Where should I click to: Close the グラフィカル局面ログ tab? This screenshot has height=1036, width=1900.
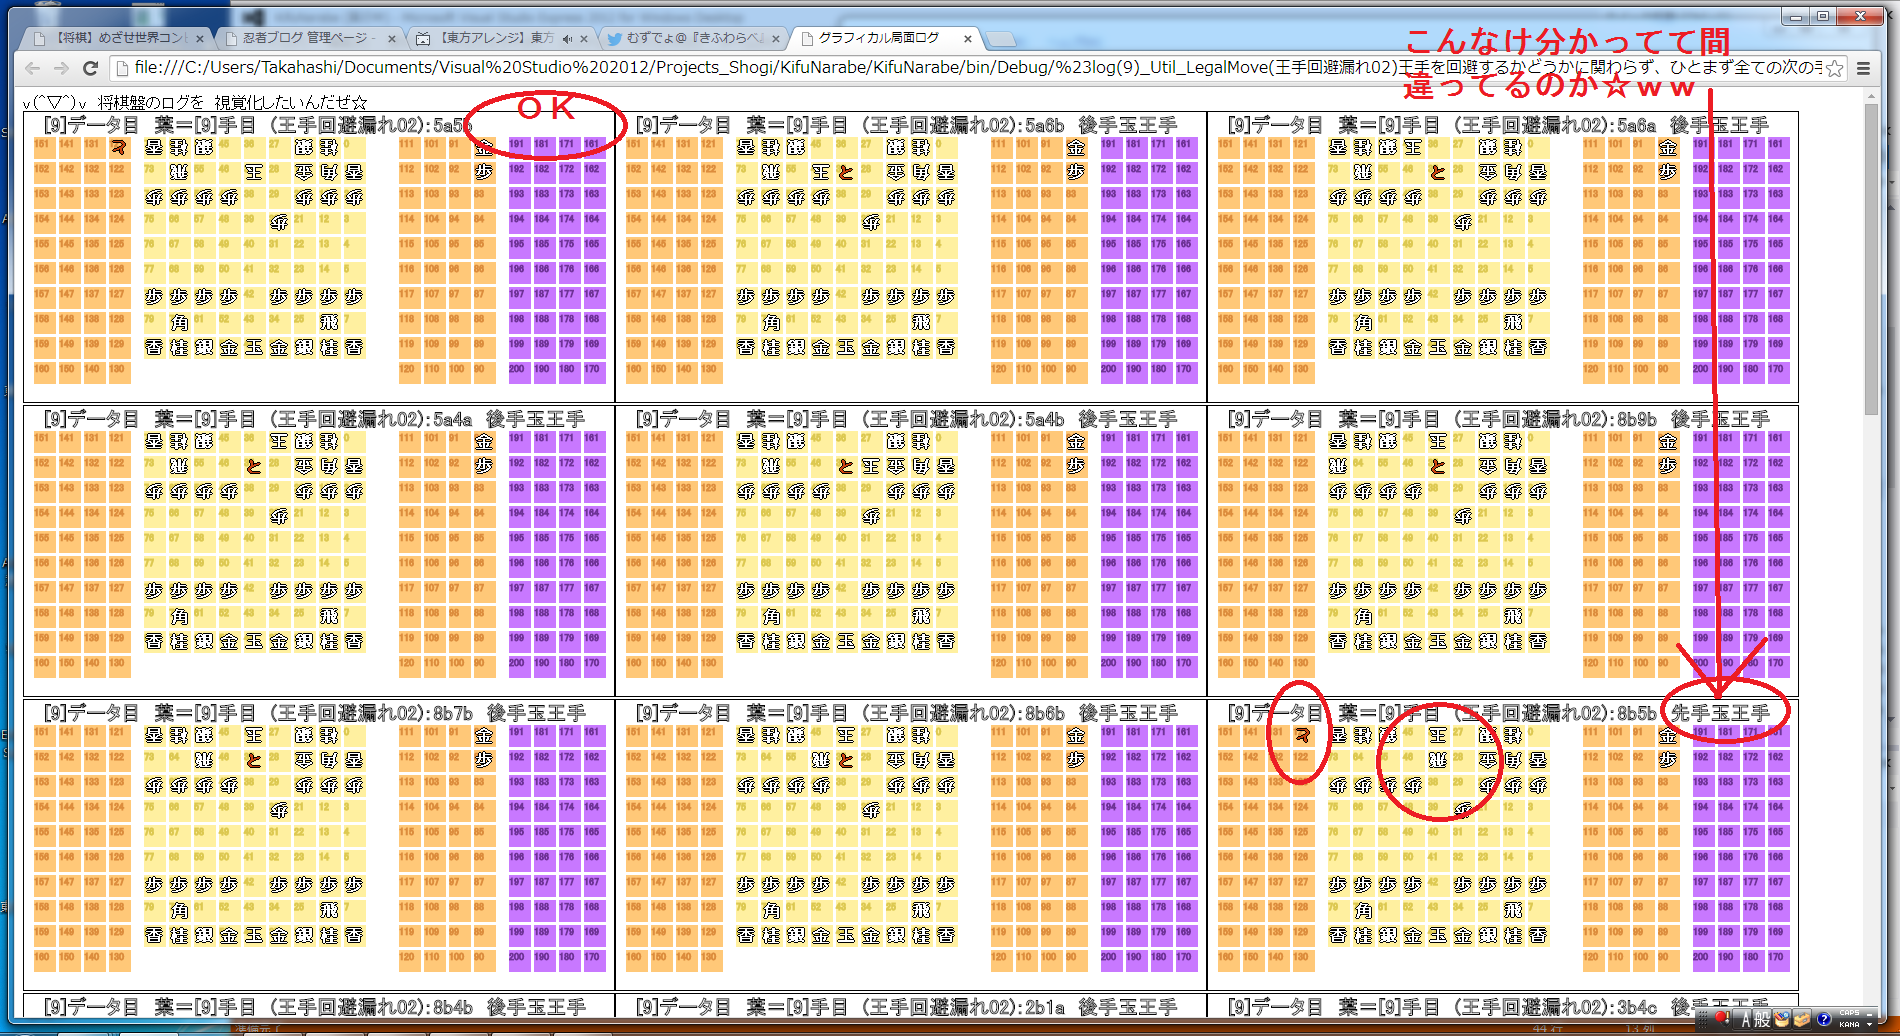click(x=968, y=39)
